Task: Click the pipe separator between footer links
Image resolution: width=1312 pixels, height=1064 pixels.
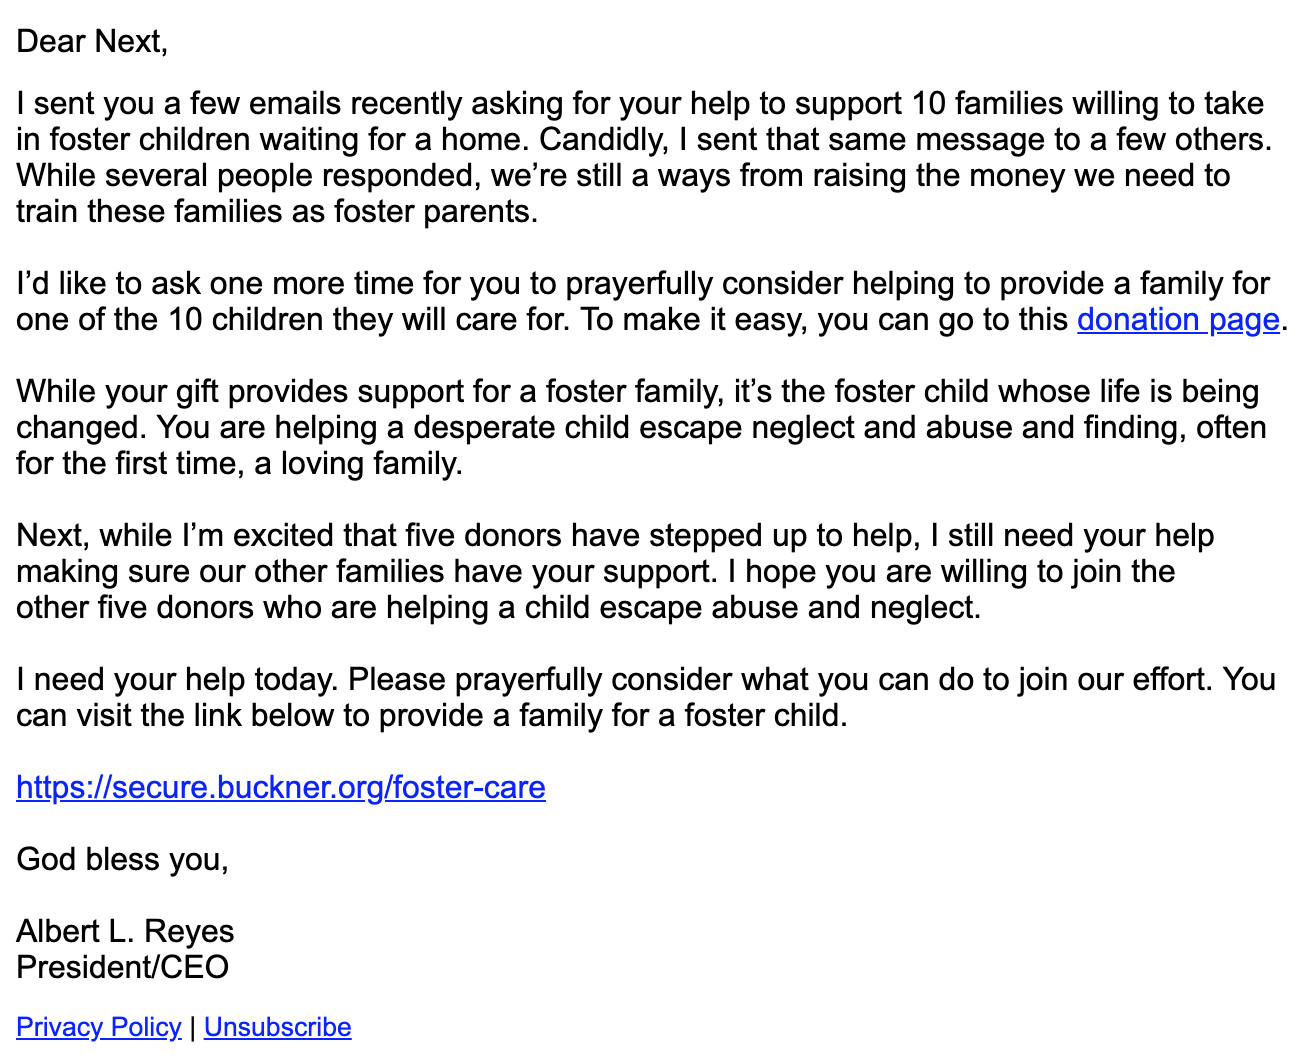Action: (x=193, y=1027)
